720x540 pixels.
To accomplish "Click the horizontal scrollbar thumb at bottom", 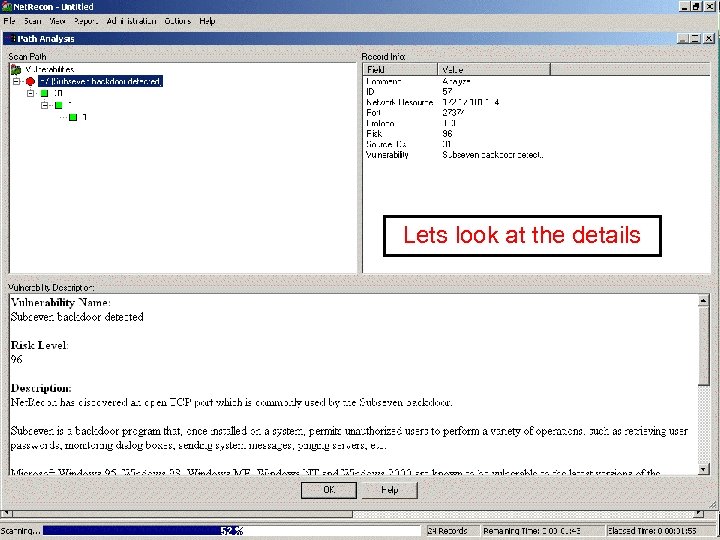I will [182, 514].
